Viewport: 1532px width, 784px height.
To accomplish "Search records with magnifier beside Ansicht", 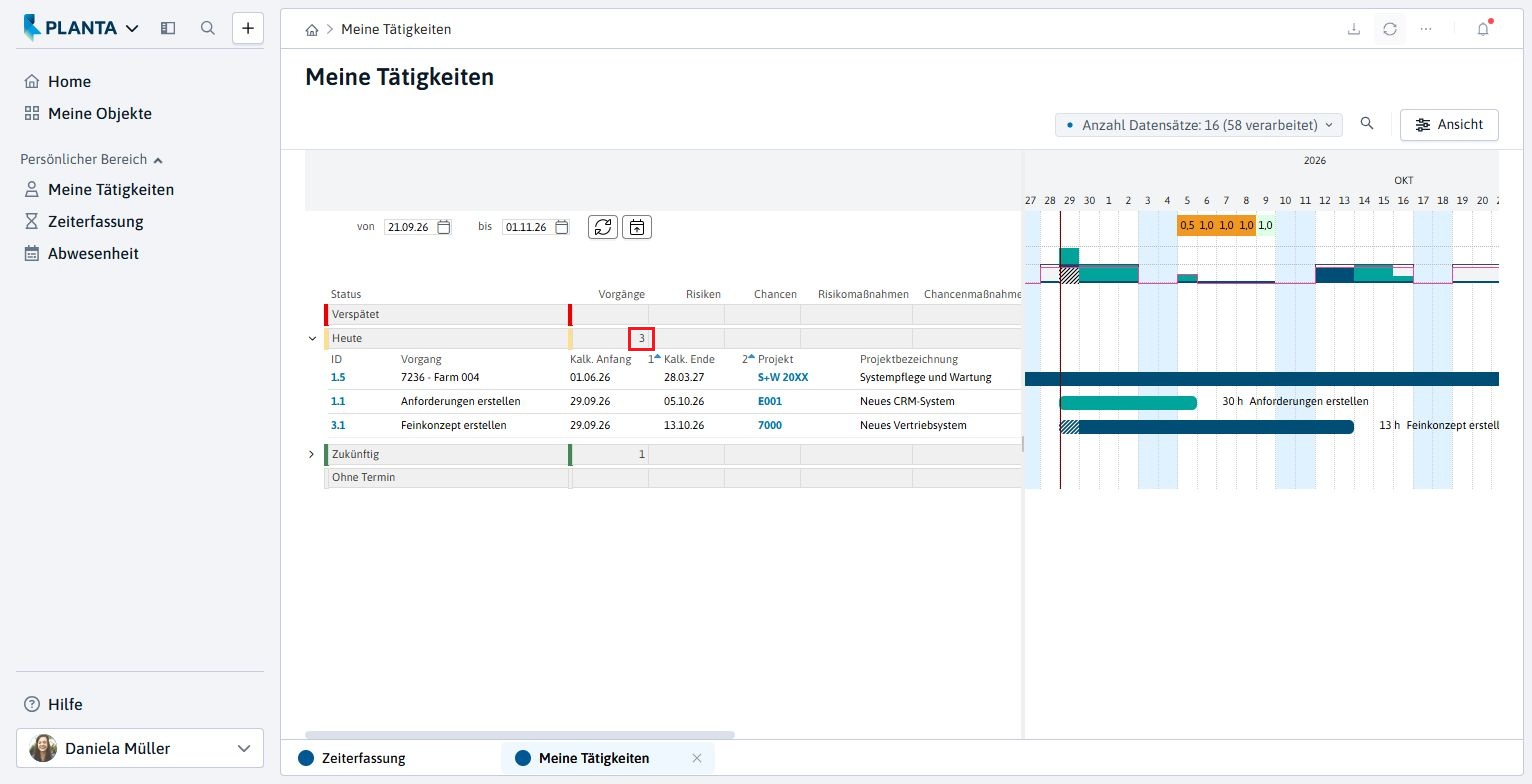I will (x=1367, y=124).
